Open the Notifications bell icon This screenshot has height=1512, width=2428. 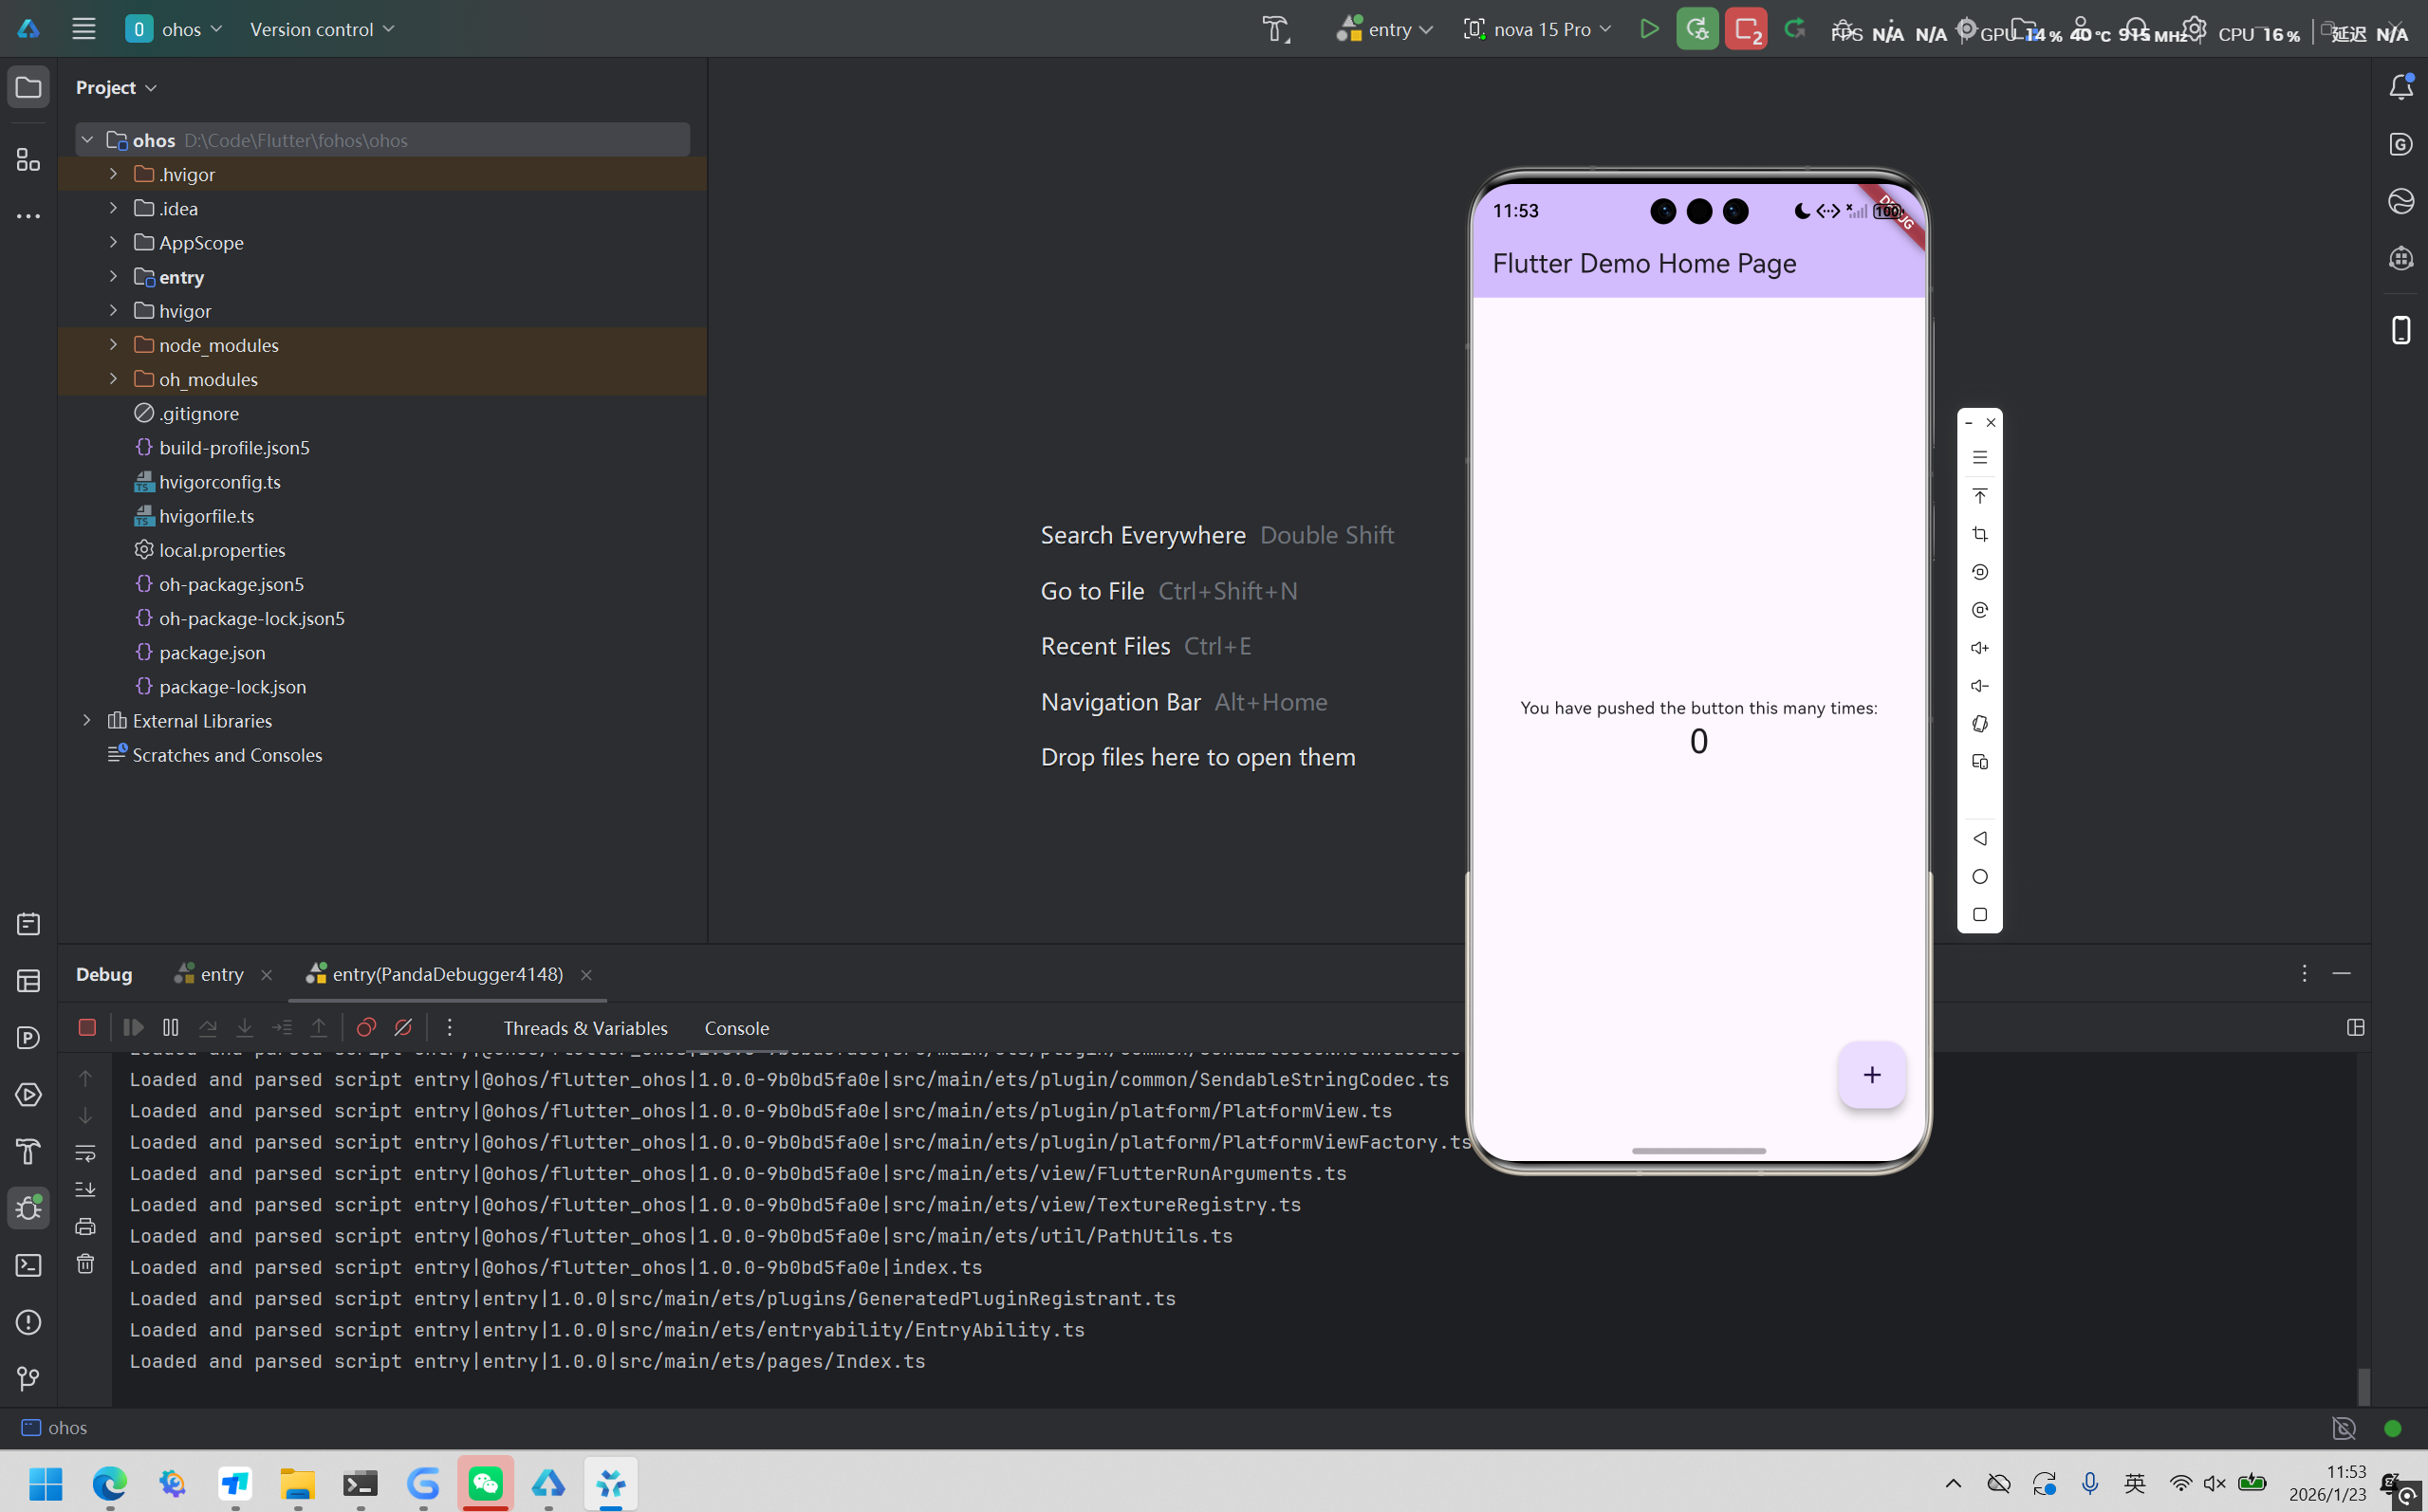point(2401,87)
